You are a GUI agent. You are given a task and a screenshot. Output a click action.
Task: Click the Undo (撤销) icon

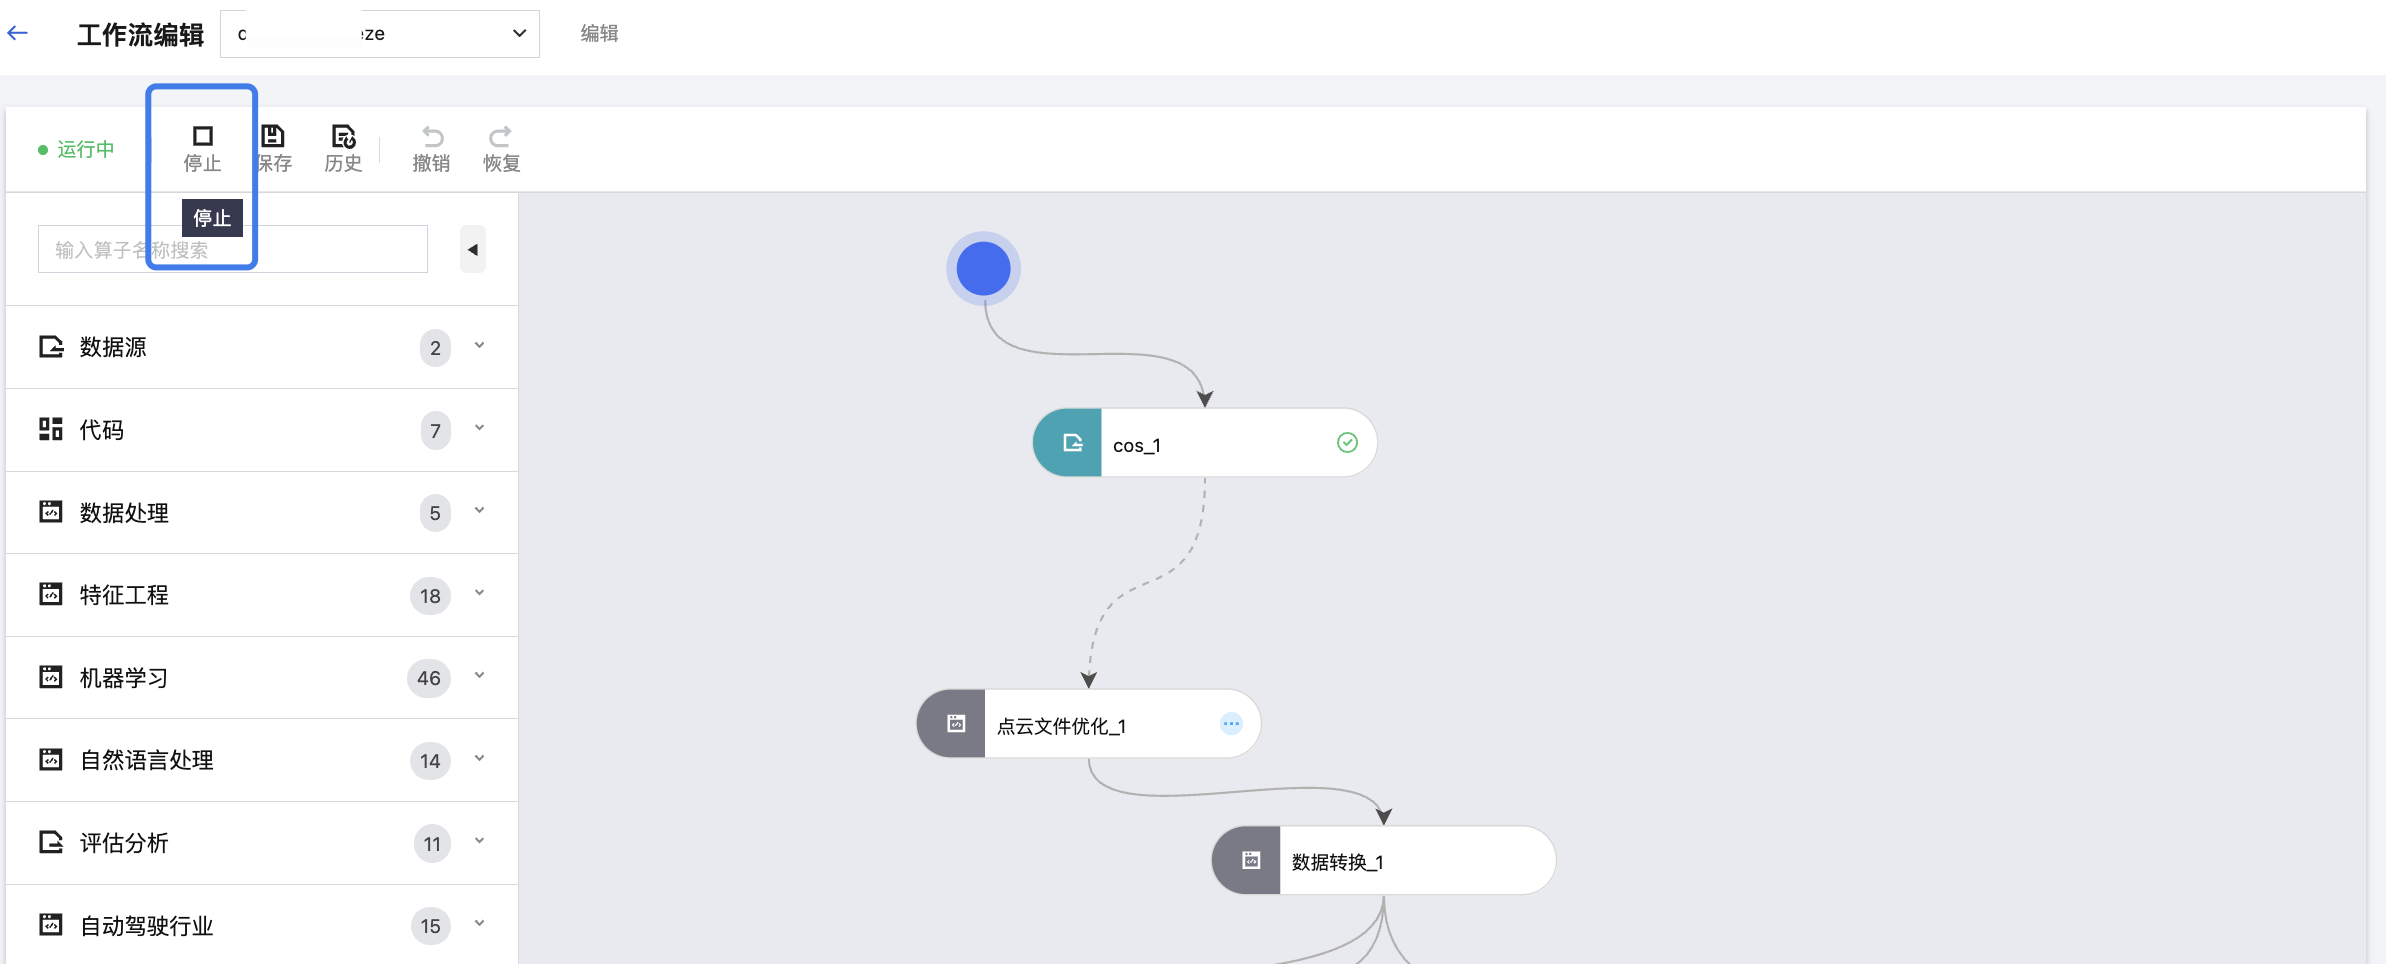(x=432, y=136)
